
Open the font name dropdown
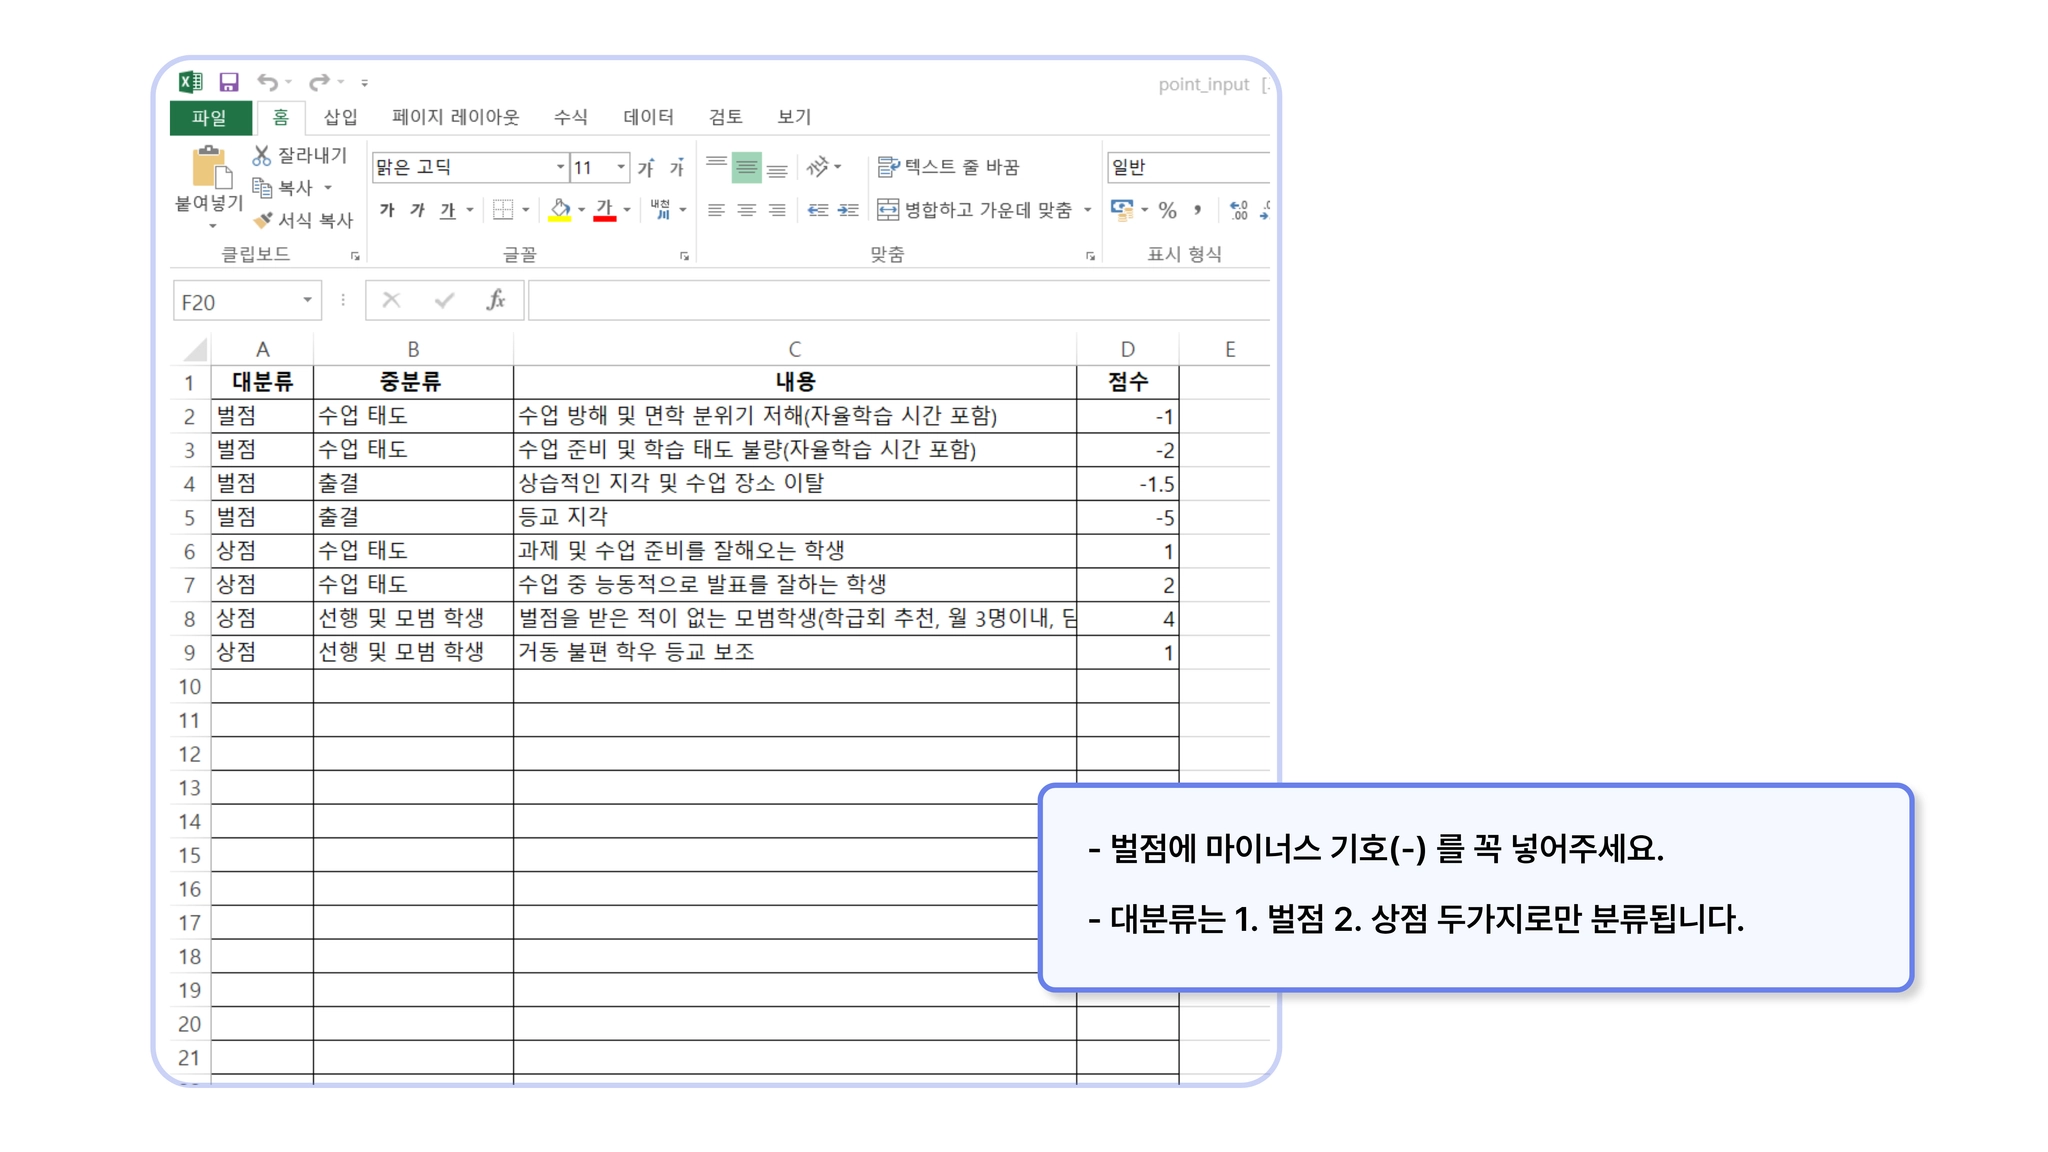click(560, 167)
